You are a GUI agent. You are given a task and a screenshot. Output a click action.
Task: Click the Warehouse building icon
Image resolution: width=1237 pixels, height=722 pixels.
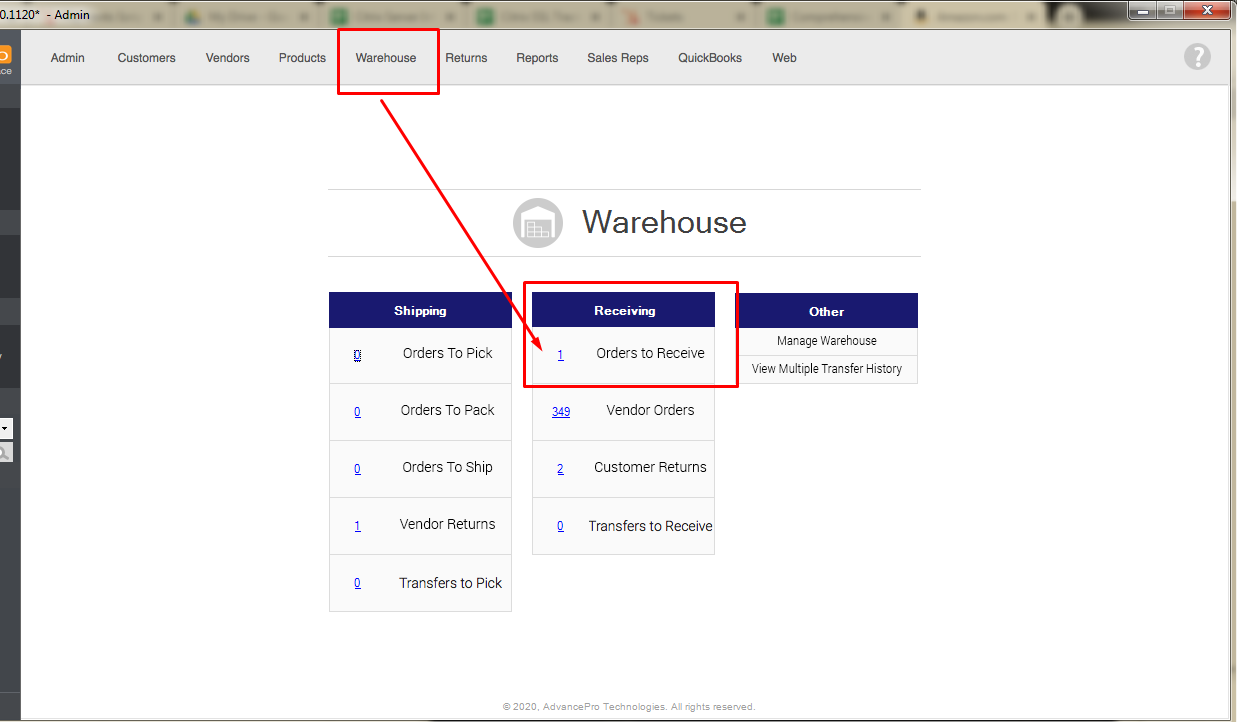pos(538,223)
